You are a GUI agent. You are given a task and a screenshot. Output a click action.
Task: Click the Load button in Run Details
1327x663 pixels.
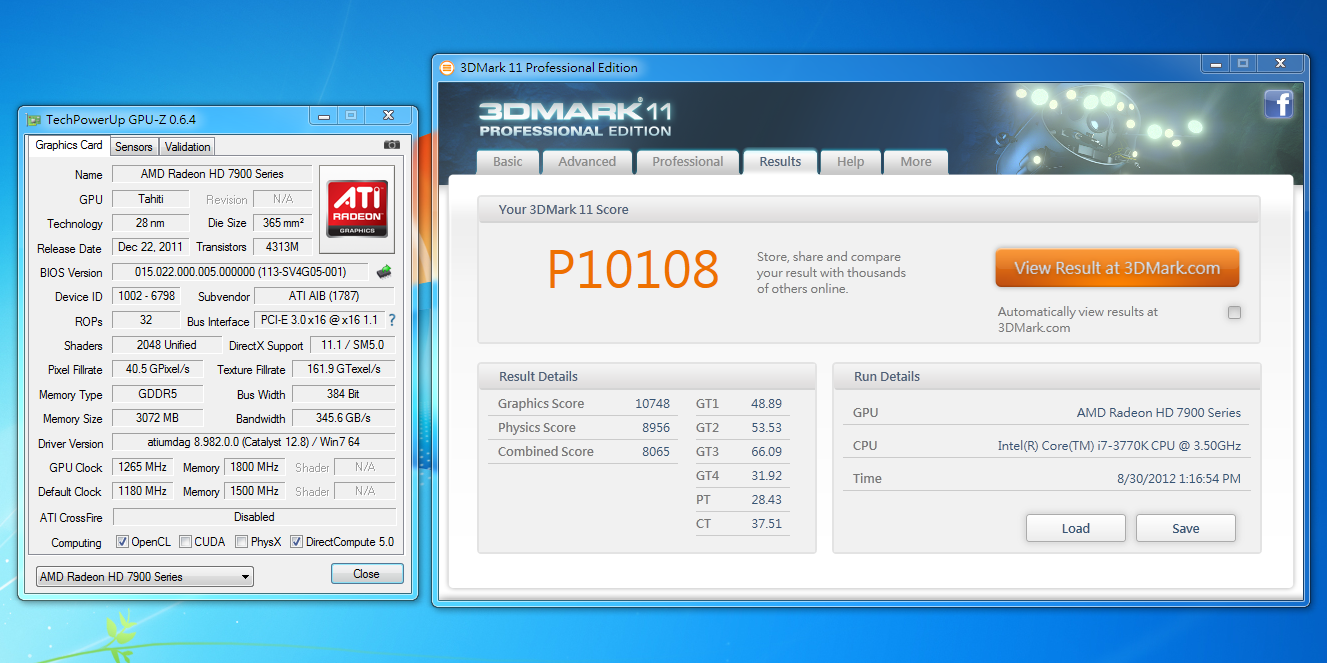1076,528
